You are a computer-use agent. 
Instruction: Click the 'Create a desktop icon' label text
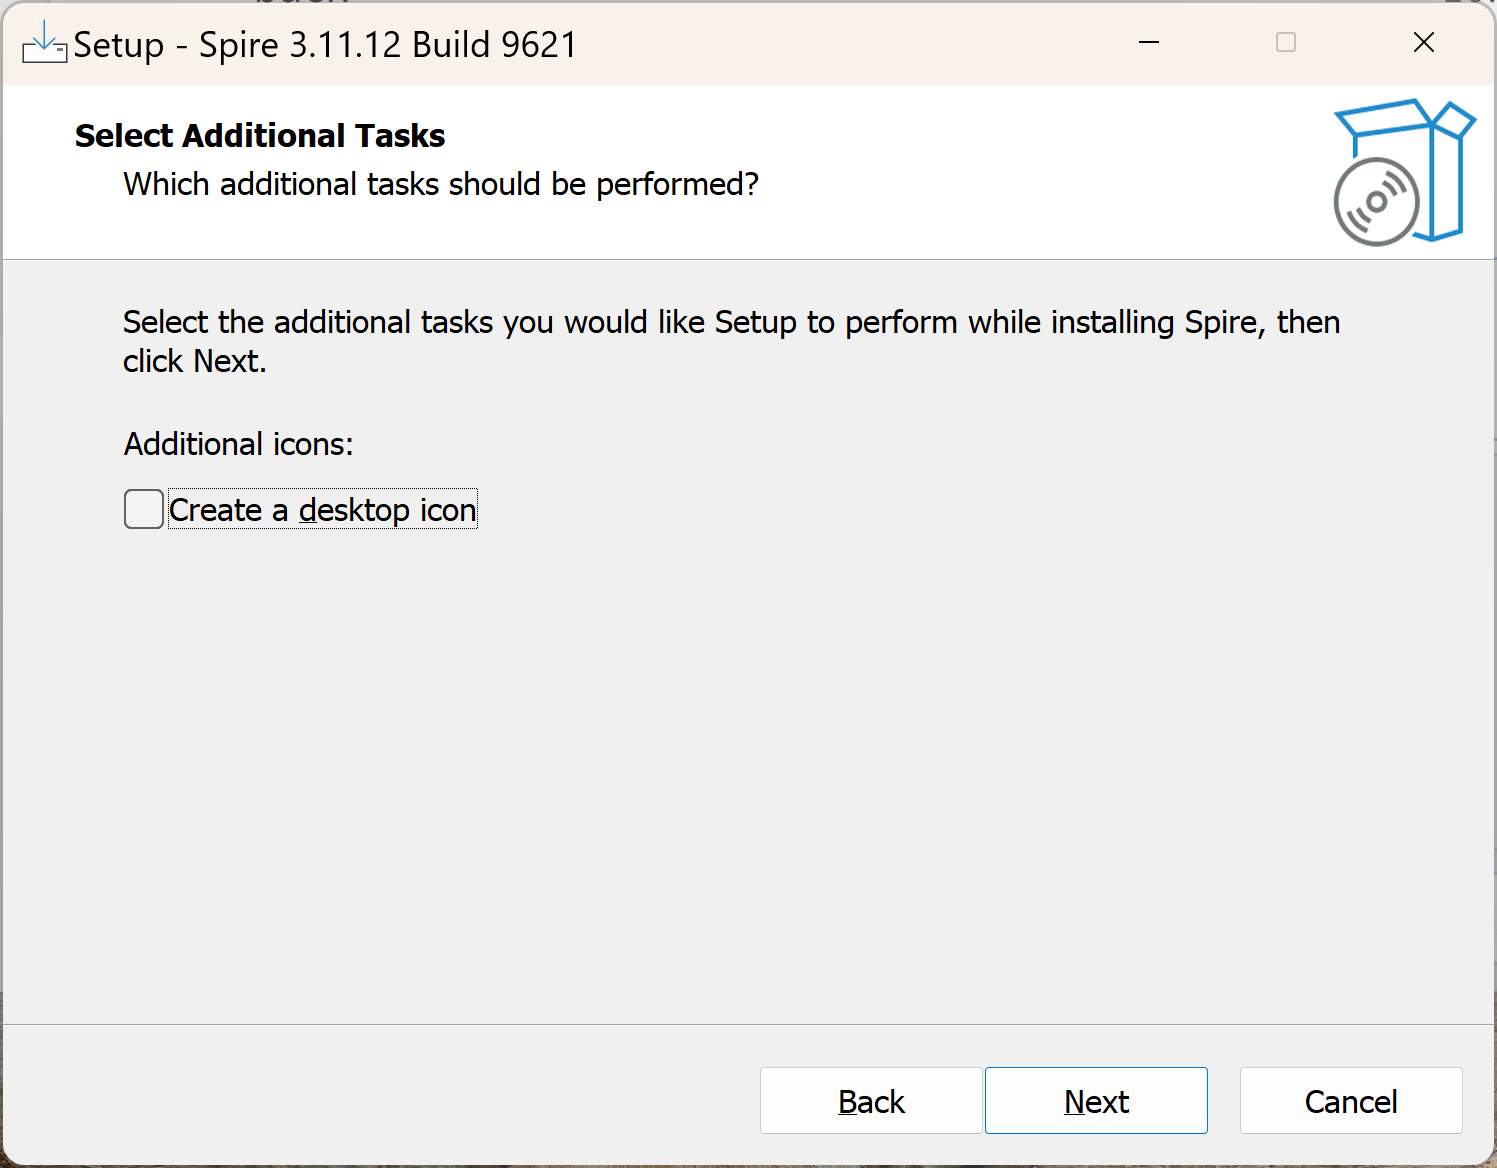point(323,510)
